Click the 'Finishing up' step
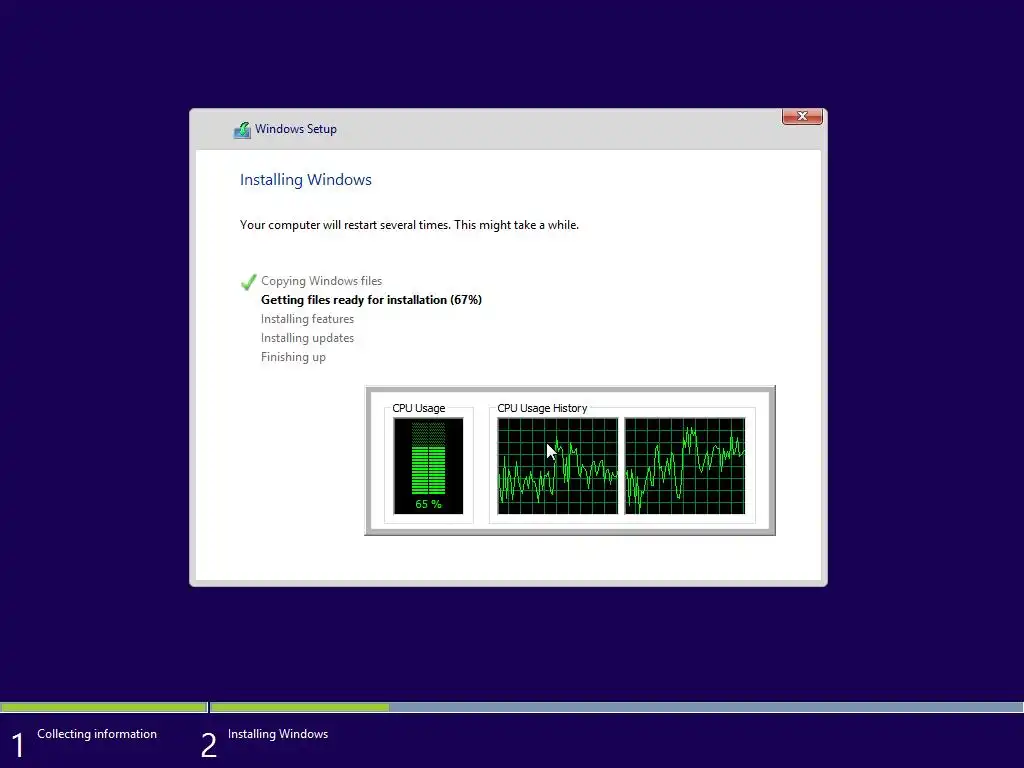Viewport: 1024px width, 768px height. coord(293,357)
